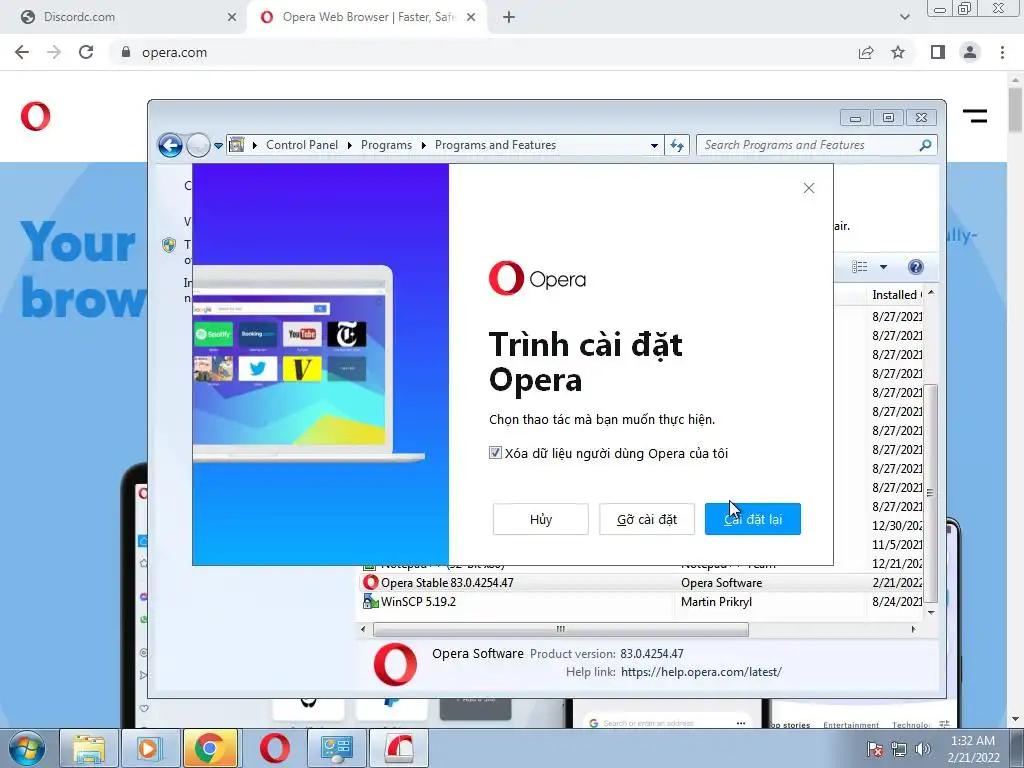Click the Installed On column header
Image resolution: width=1024 pixels, height=768 pixels.
pyautogui.click(x=895, y=295)
